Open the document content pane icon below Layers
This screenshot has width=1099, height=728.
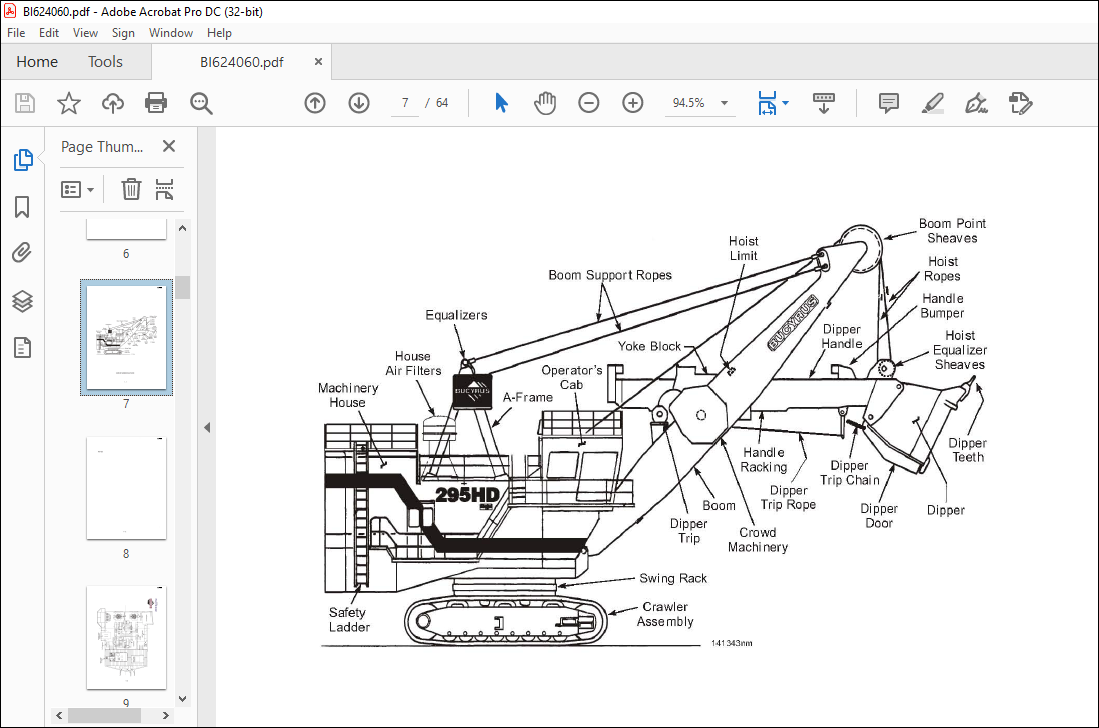[22, 348]
